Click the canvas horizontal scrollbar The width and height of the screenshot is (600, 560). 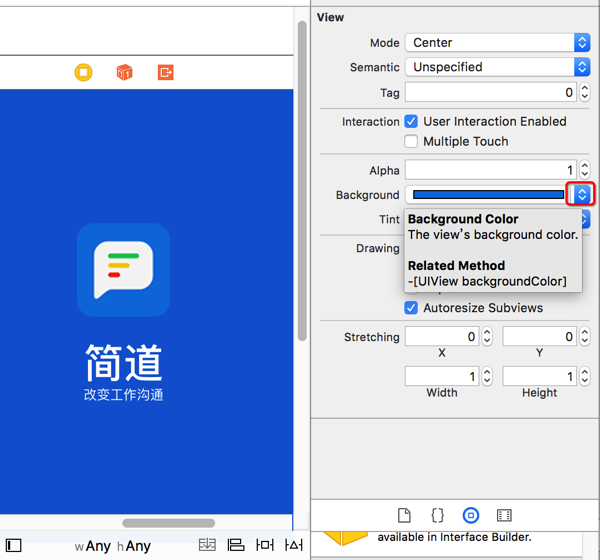pyautogui.click(x=168, y=523)
